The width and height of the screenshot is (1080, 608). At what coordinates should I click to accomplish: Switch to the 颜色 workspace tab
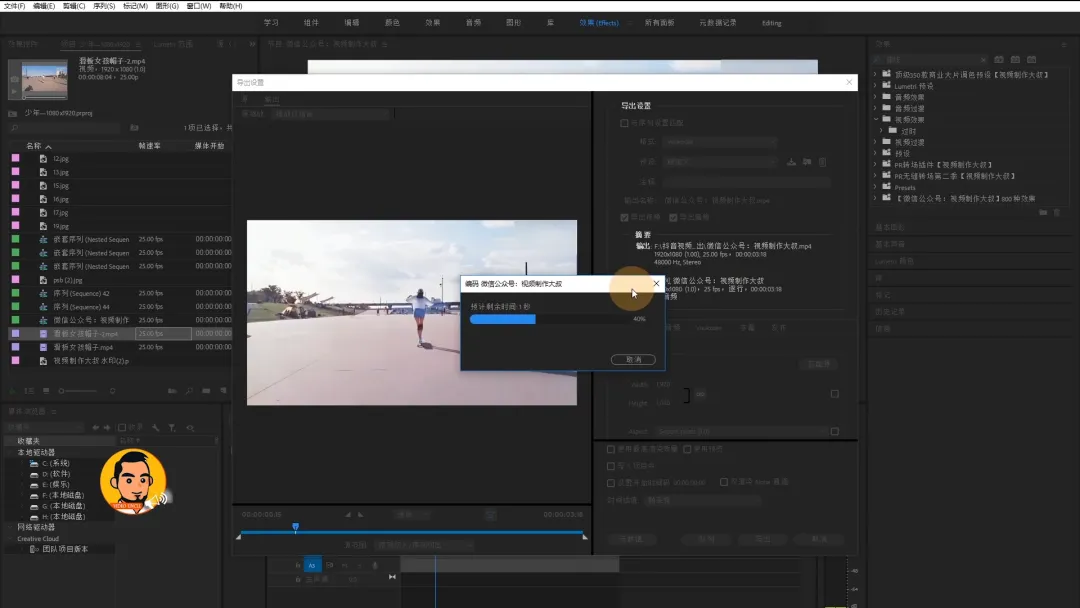point(392,22)
